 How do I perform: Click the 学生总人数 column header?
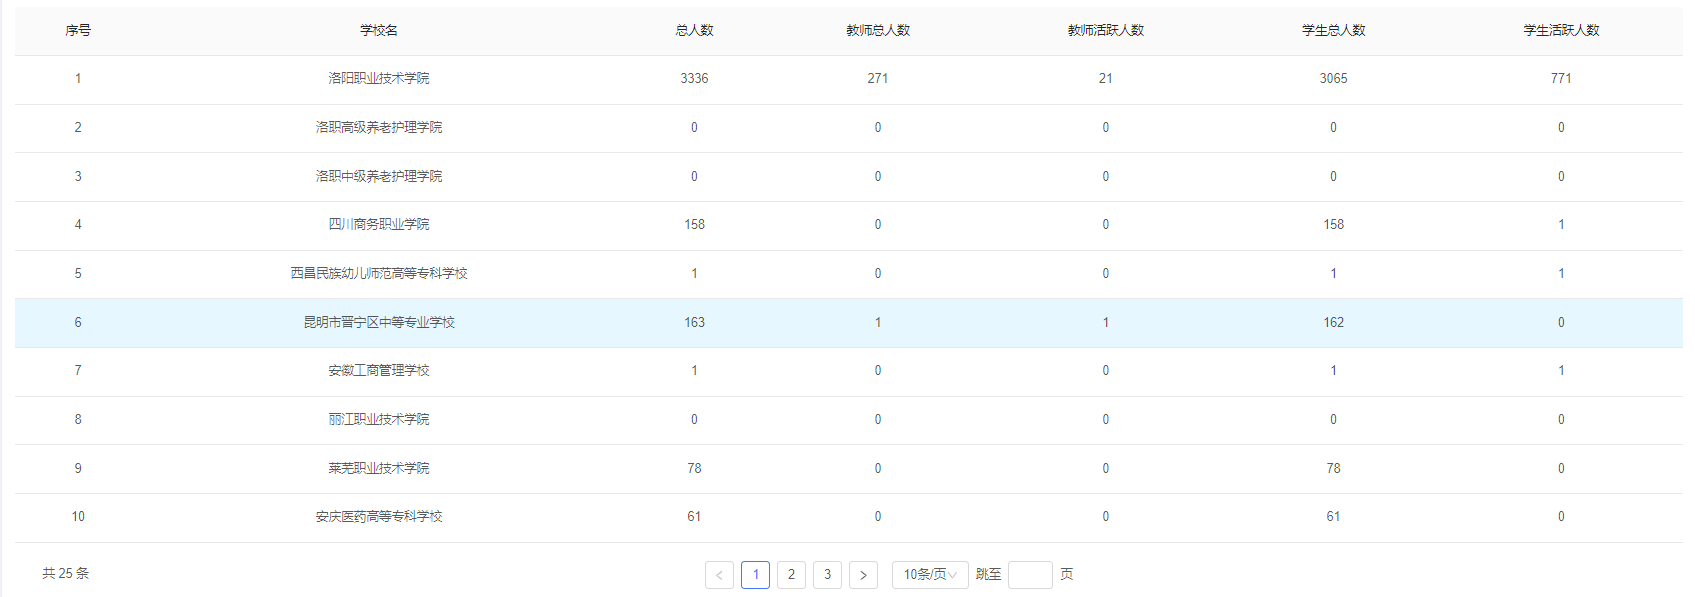coord(1333,30)
